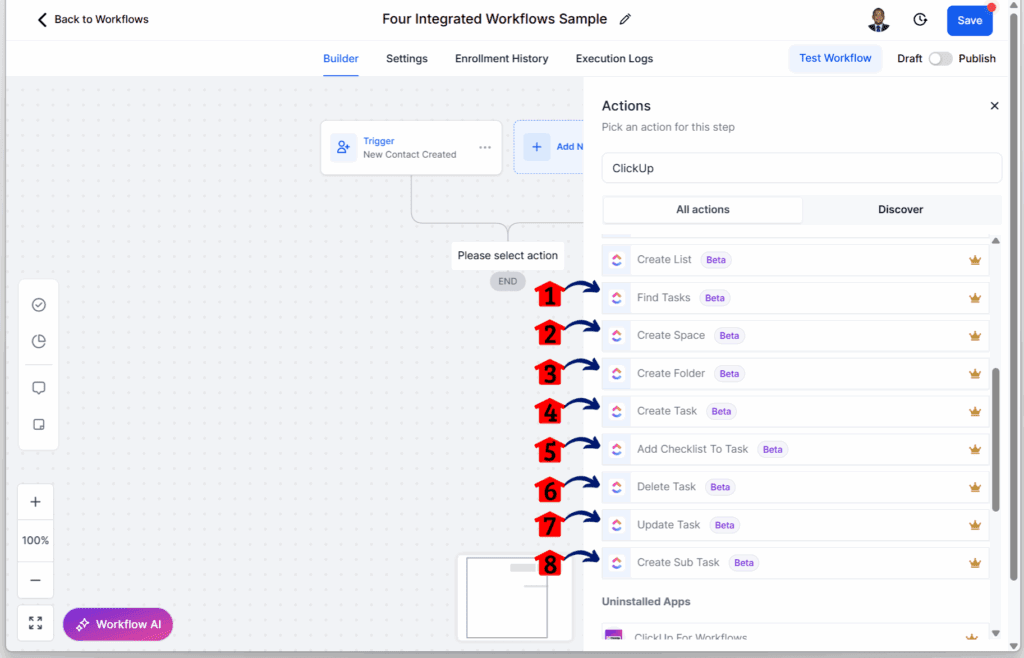Click the ClickUp icon beside Create Folder
This screenshot has height=658, width=1024.
point(616,373)
